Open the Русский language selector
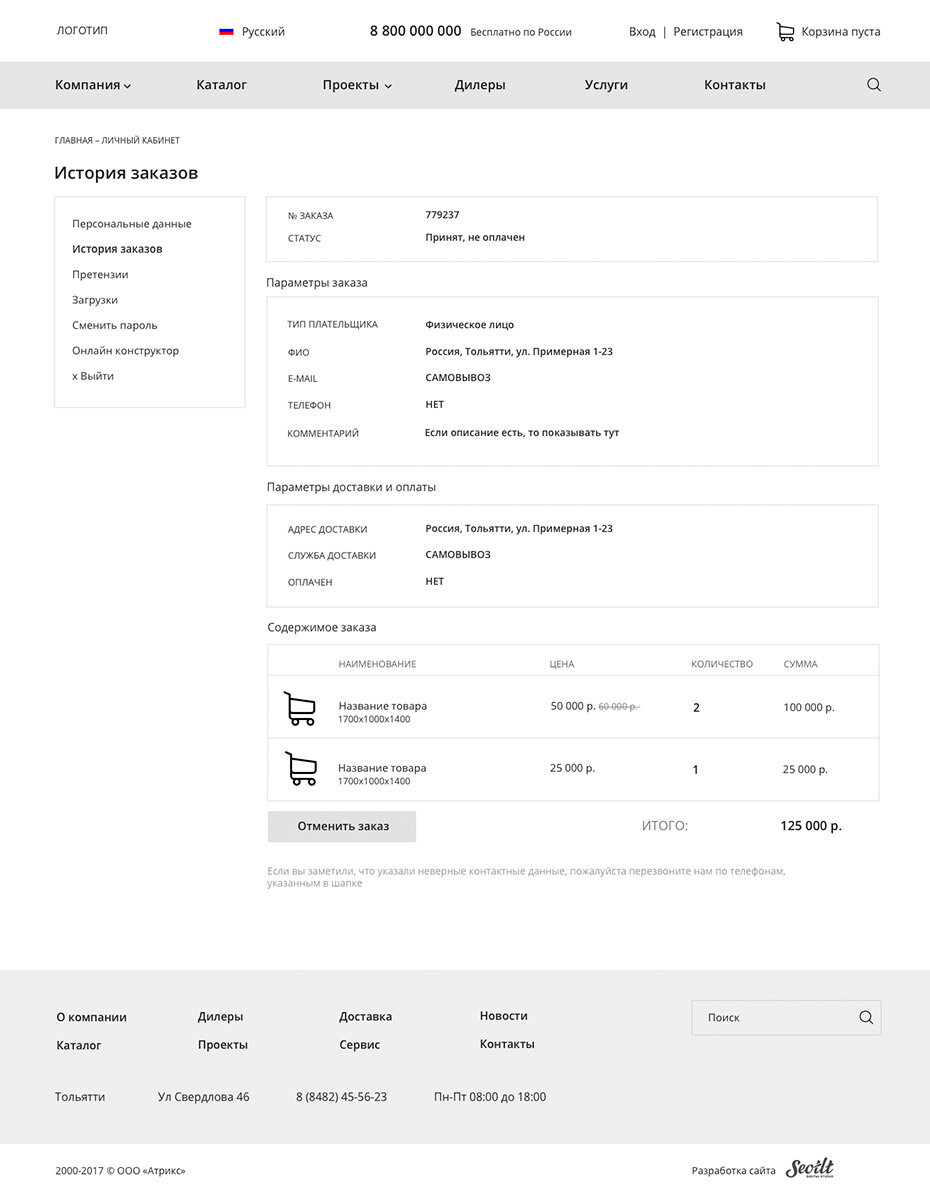 (x=263, y=32)
